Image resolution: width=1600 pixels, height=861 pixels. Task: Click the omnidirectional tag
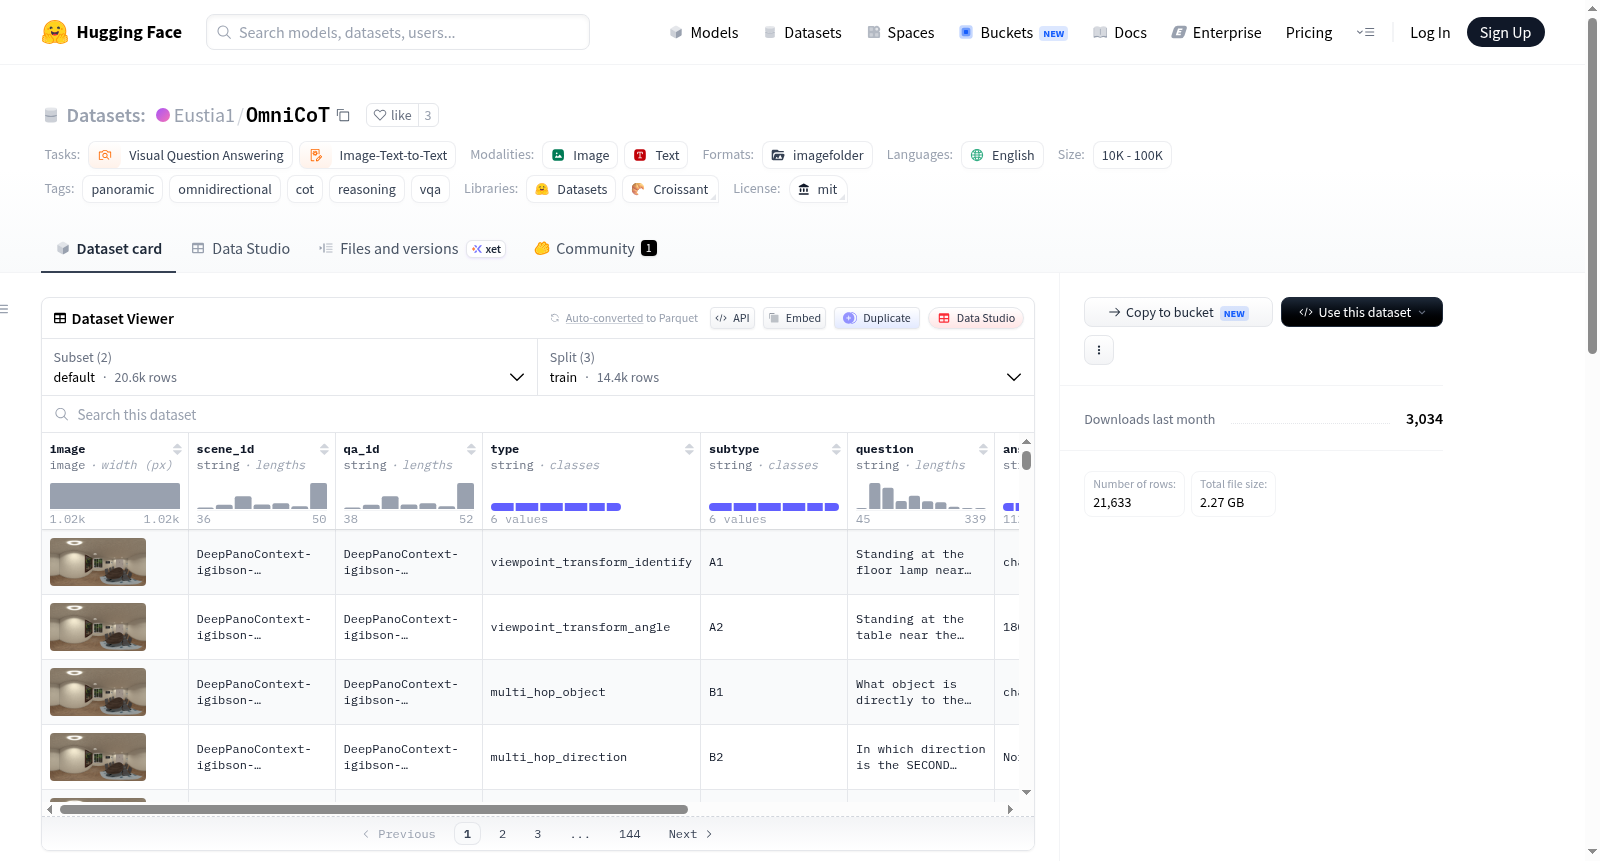(225, 189)
